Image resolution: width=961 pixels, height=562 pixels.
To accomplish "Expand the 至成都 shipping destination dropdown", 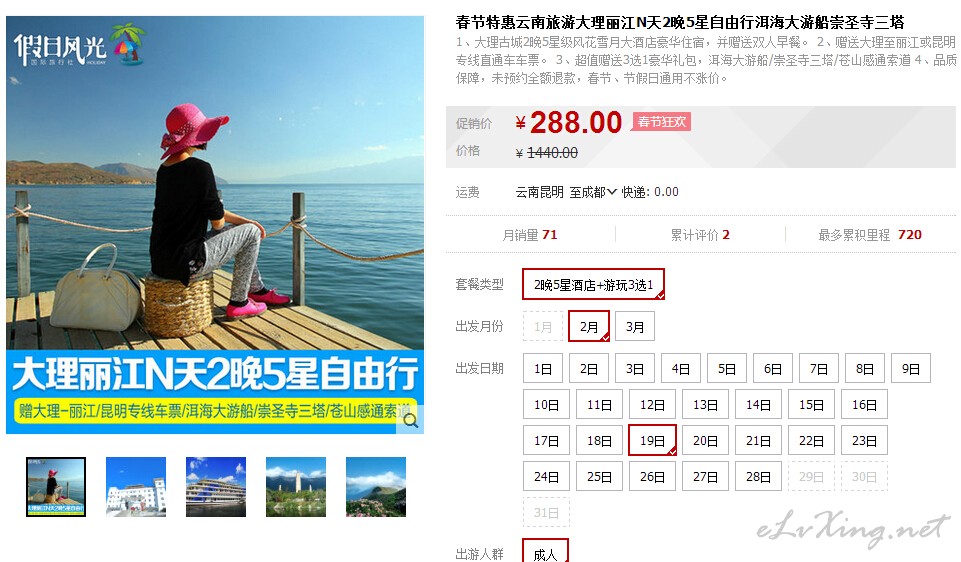I will pos(593,192).
